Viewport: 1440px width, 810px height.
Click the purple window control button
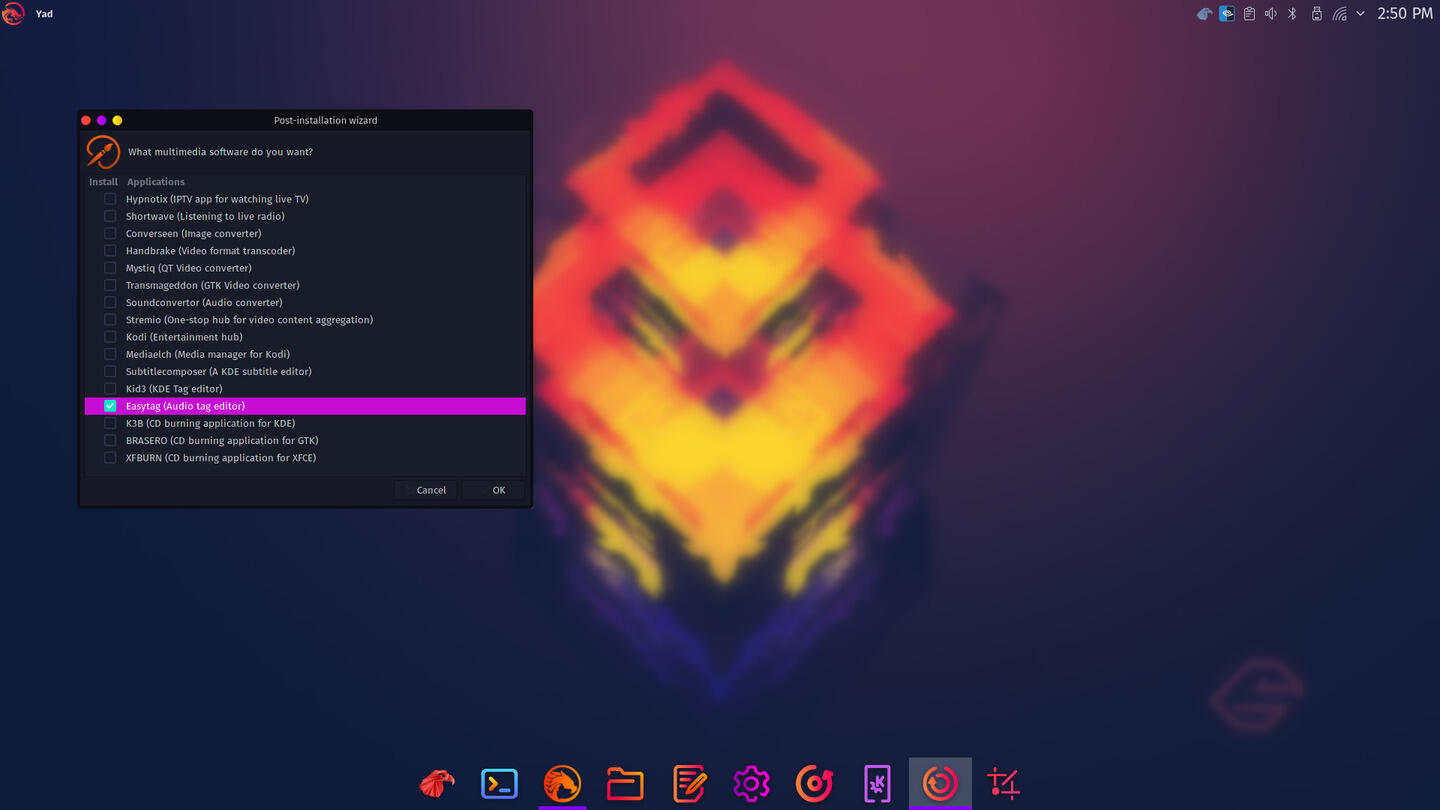pos(101,120)
